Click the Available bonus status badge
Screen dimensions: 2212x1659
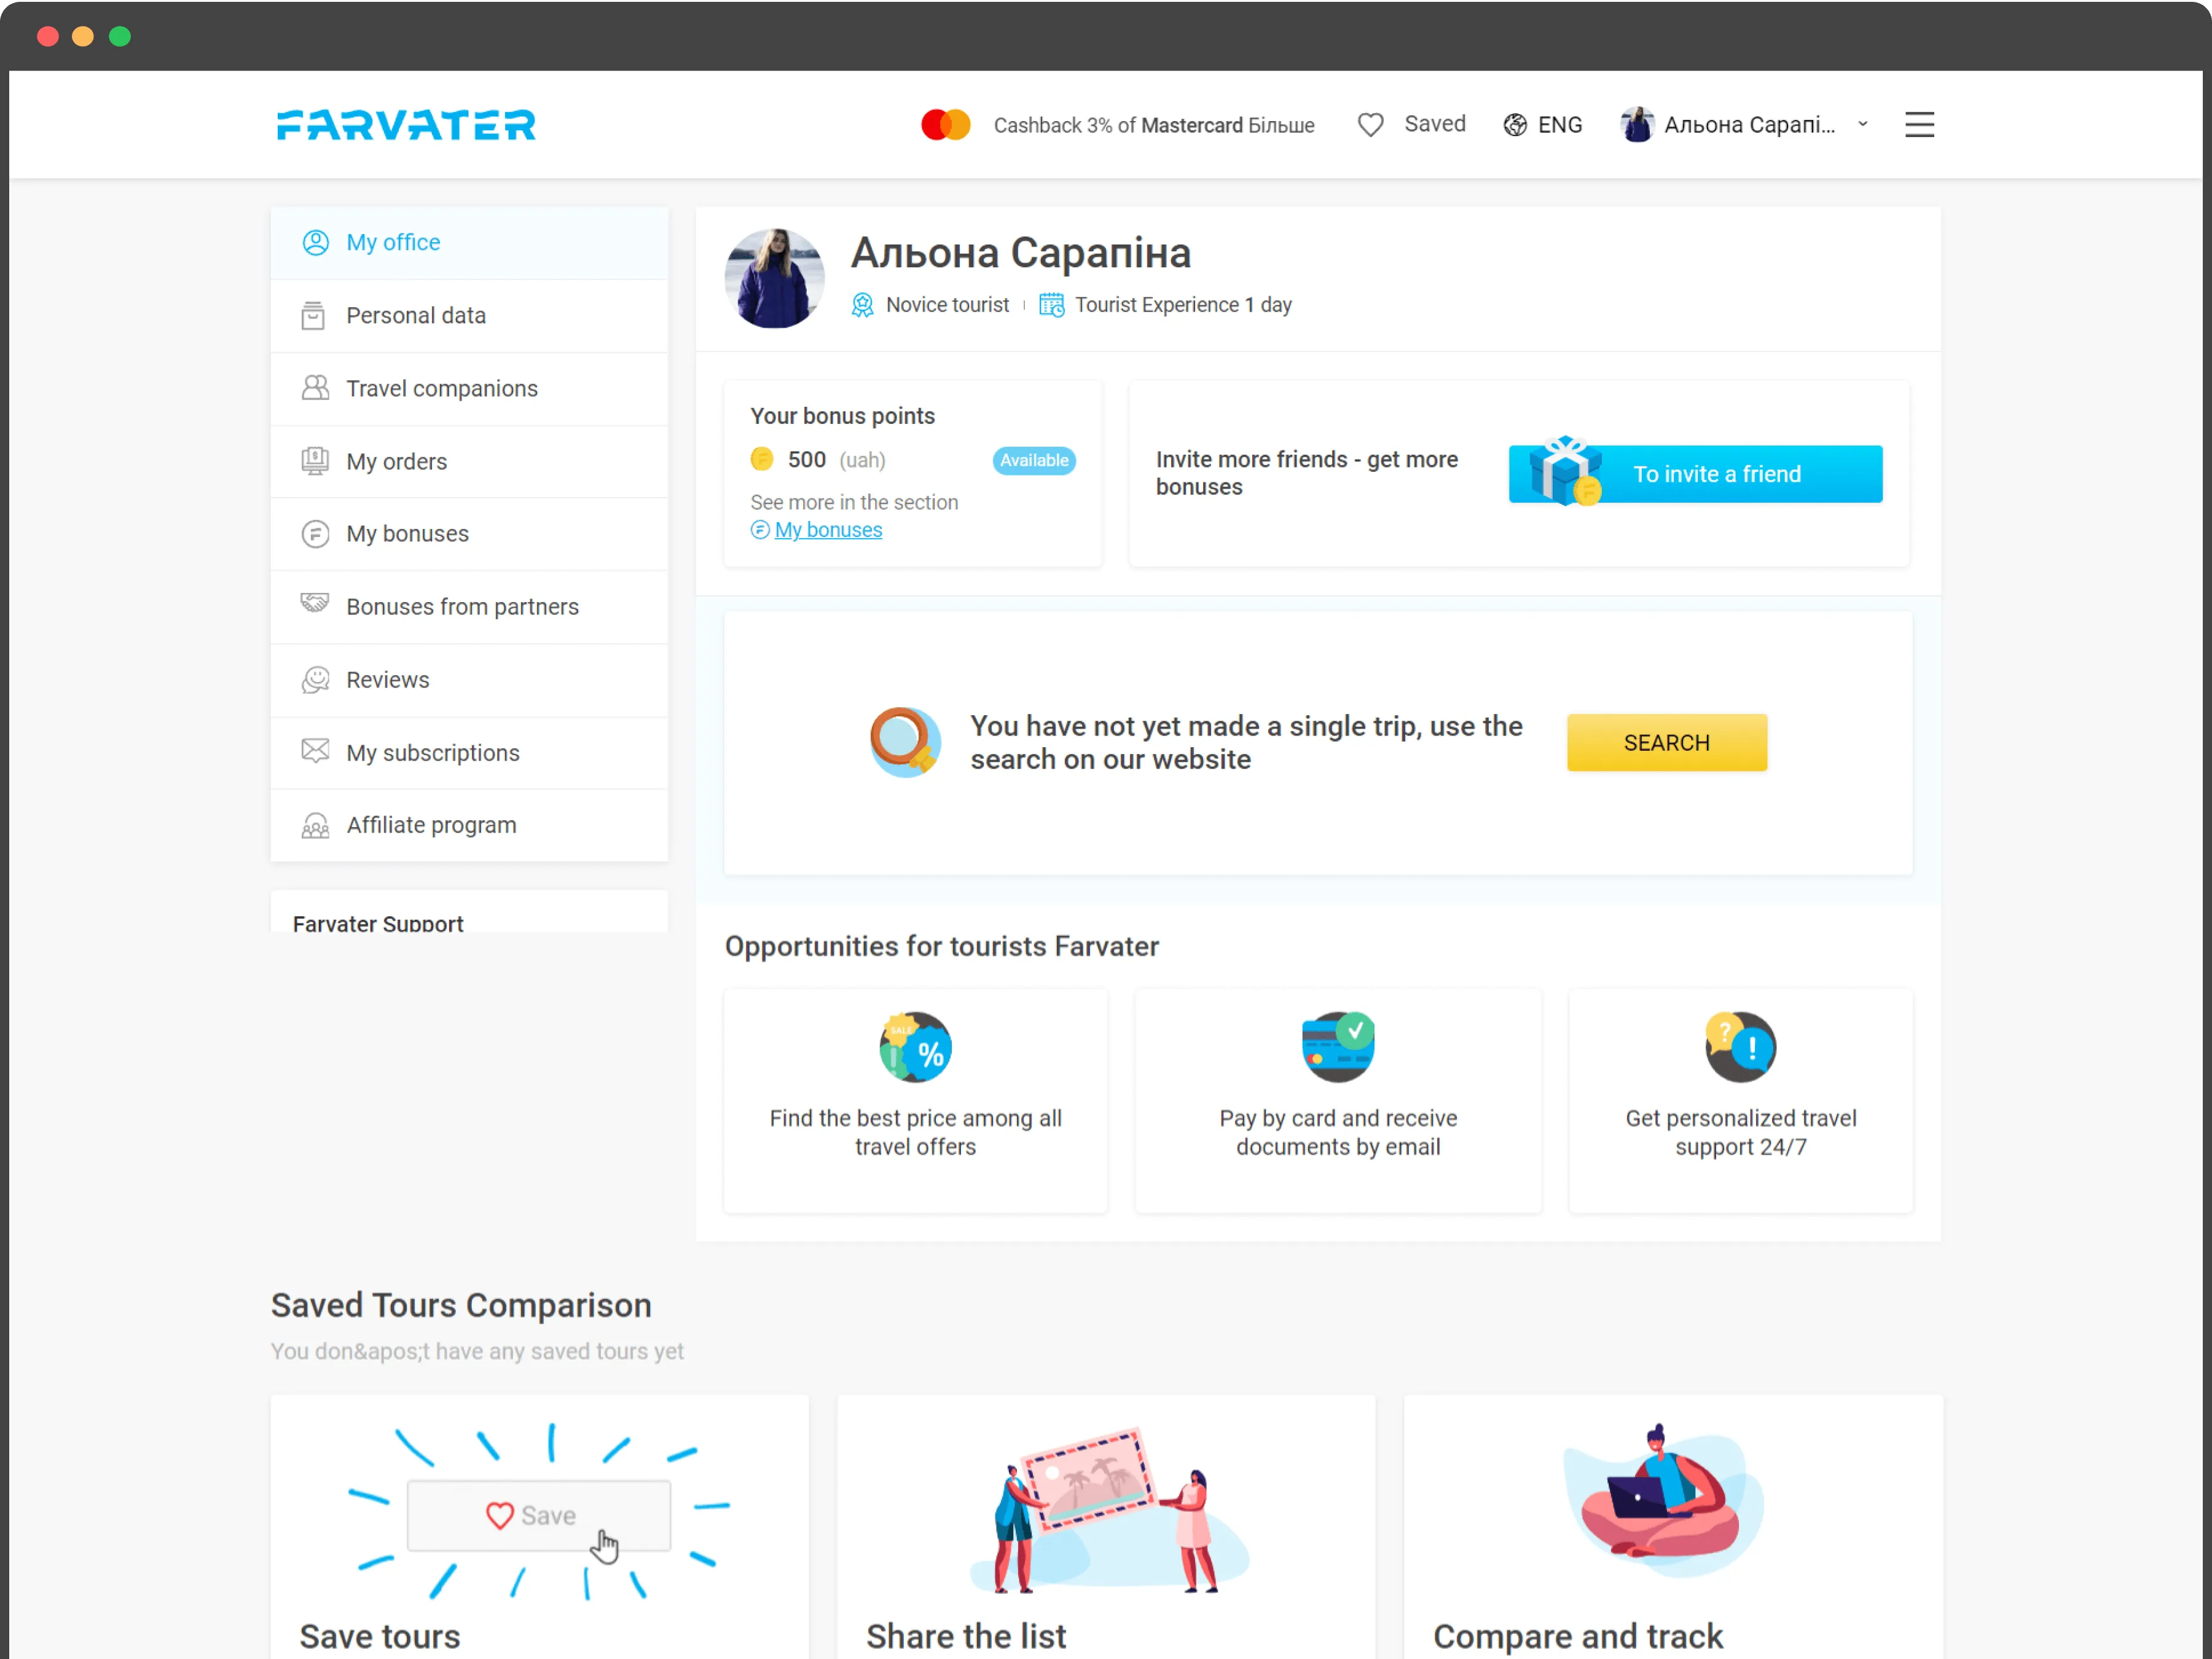coord(1033,460)
